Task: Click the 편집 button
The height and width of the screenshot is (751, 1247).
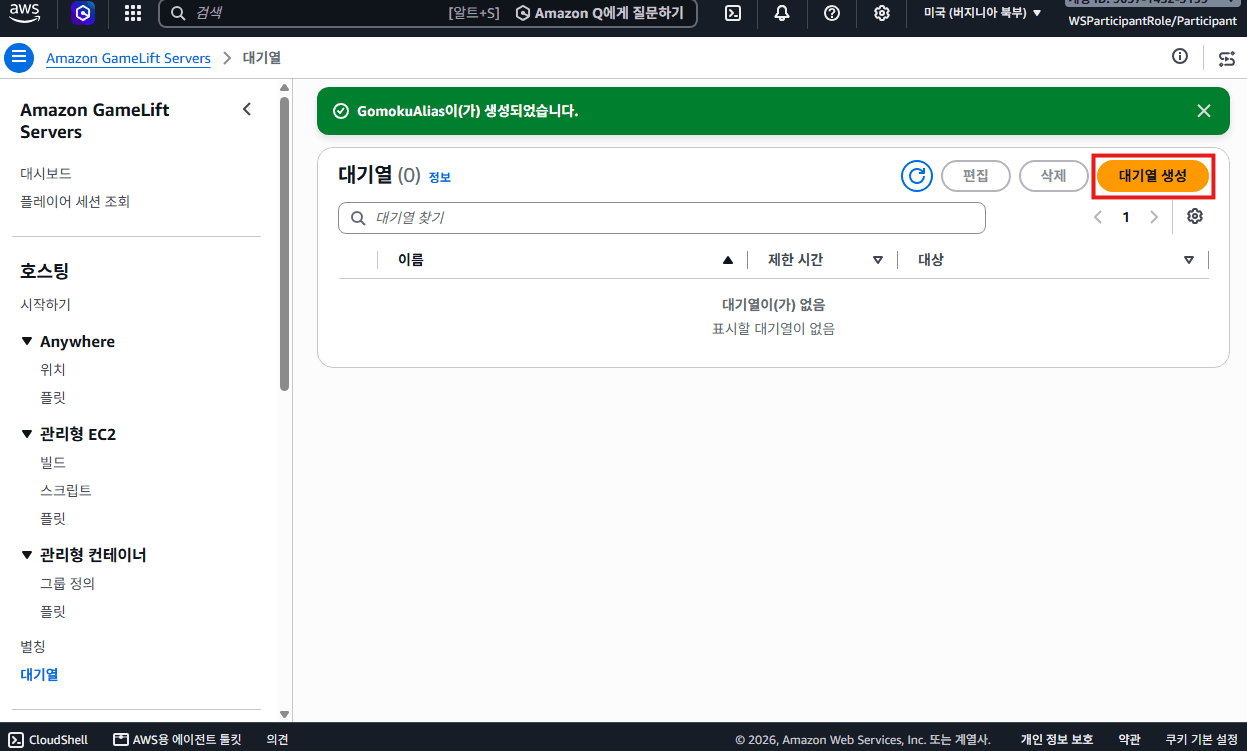Action: click(976, 176)
